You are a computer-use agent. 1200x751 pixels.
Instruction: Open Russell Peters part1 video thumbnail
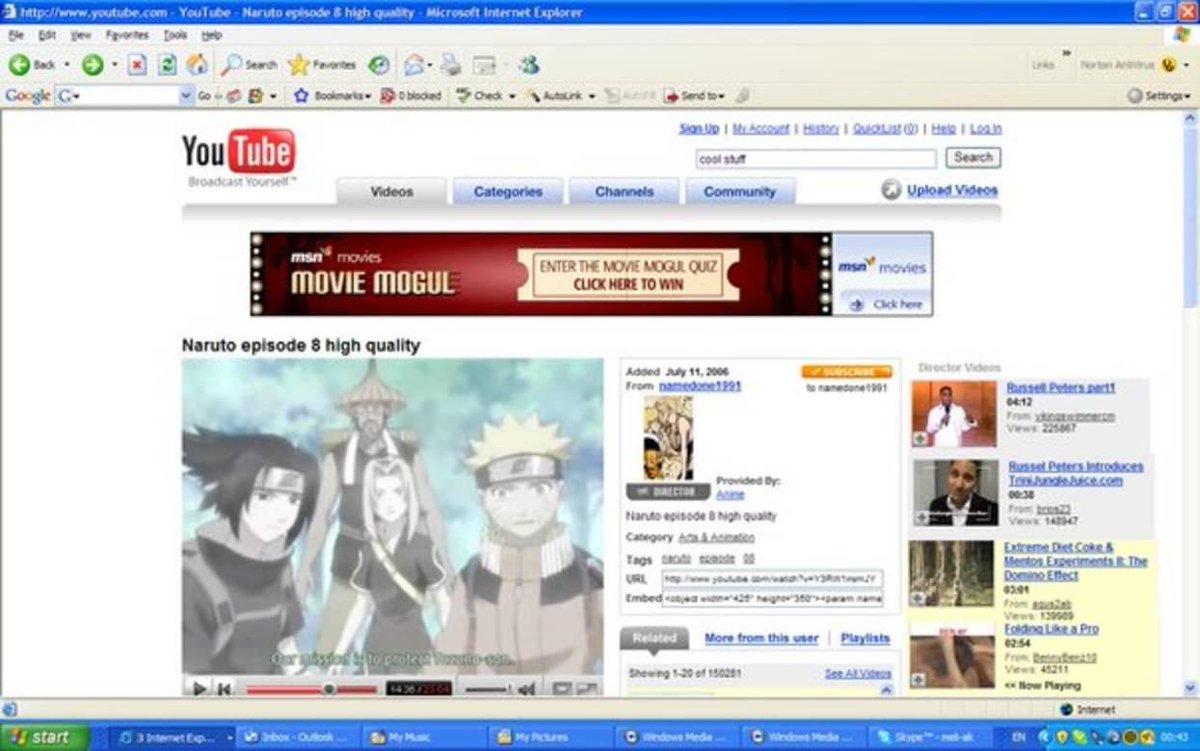click(x=954, y=414)
